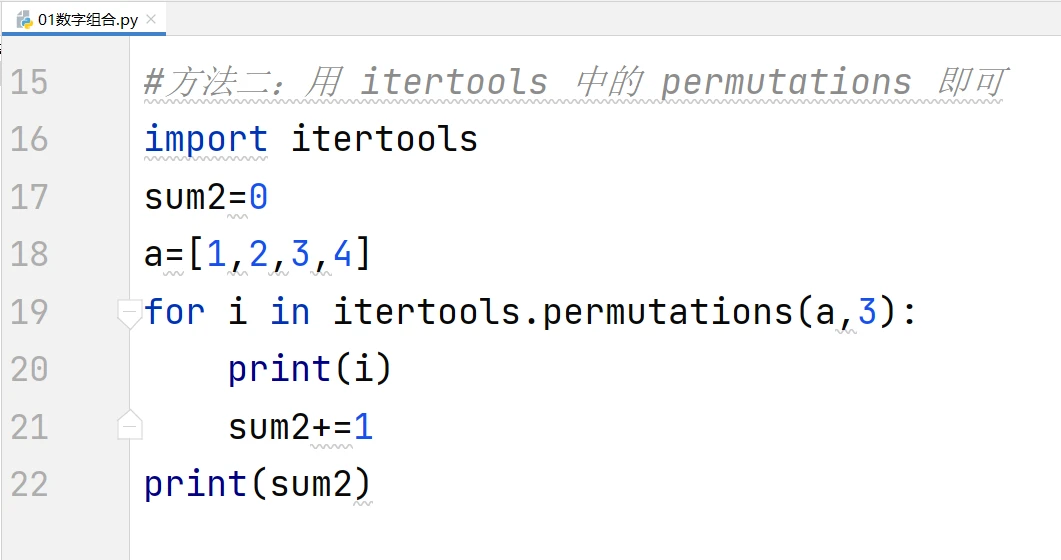This screenshot has width=1061, height=560.
Task: Place cursor on the import keyword
Action: (205, 139)
